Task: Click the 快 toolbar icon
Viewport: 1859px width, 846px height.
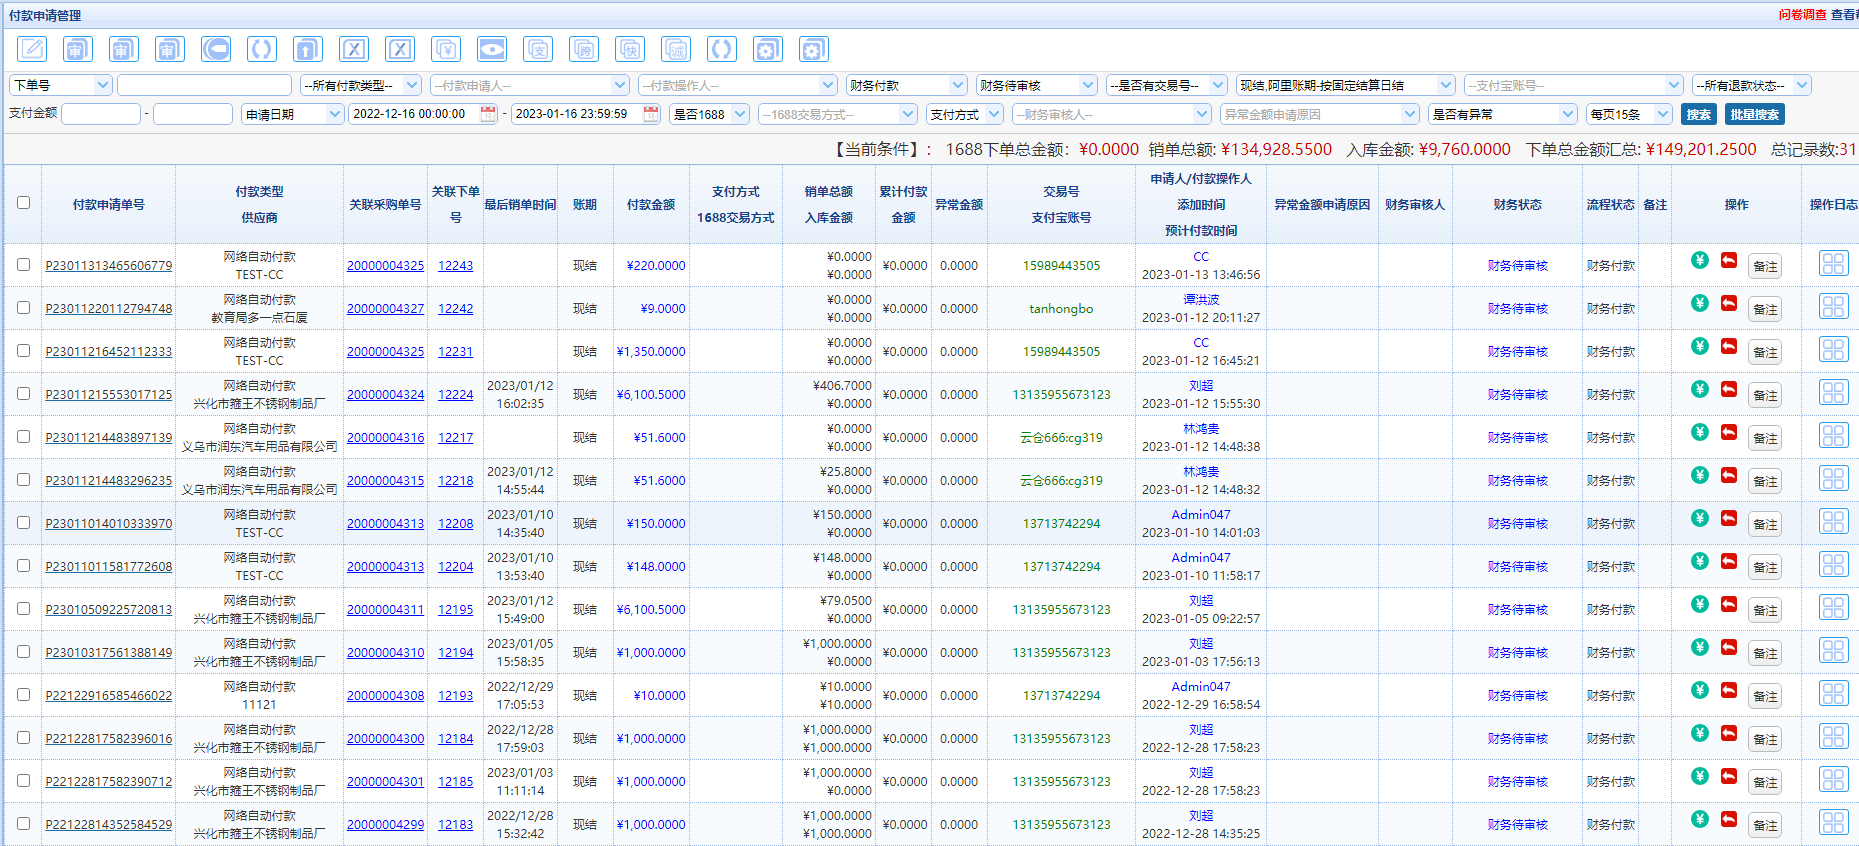Action: tap(630, 49)
